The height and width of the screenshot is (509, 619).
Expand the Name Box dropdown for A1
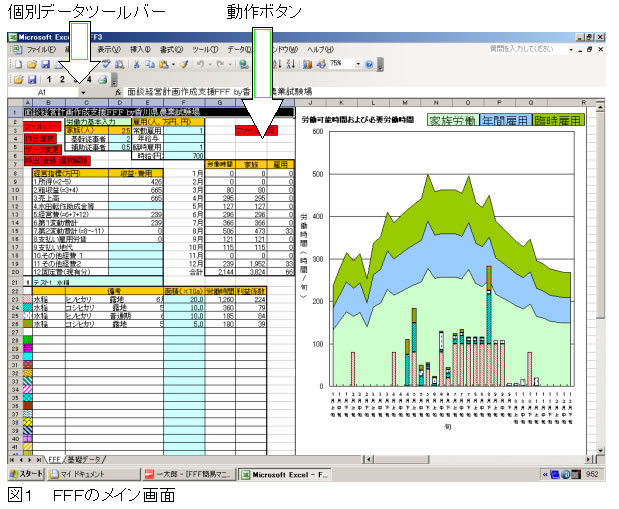point(83,92)
